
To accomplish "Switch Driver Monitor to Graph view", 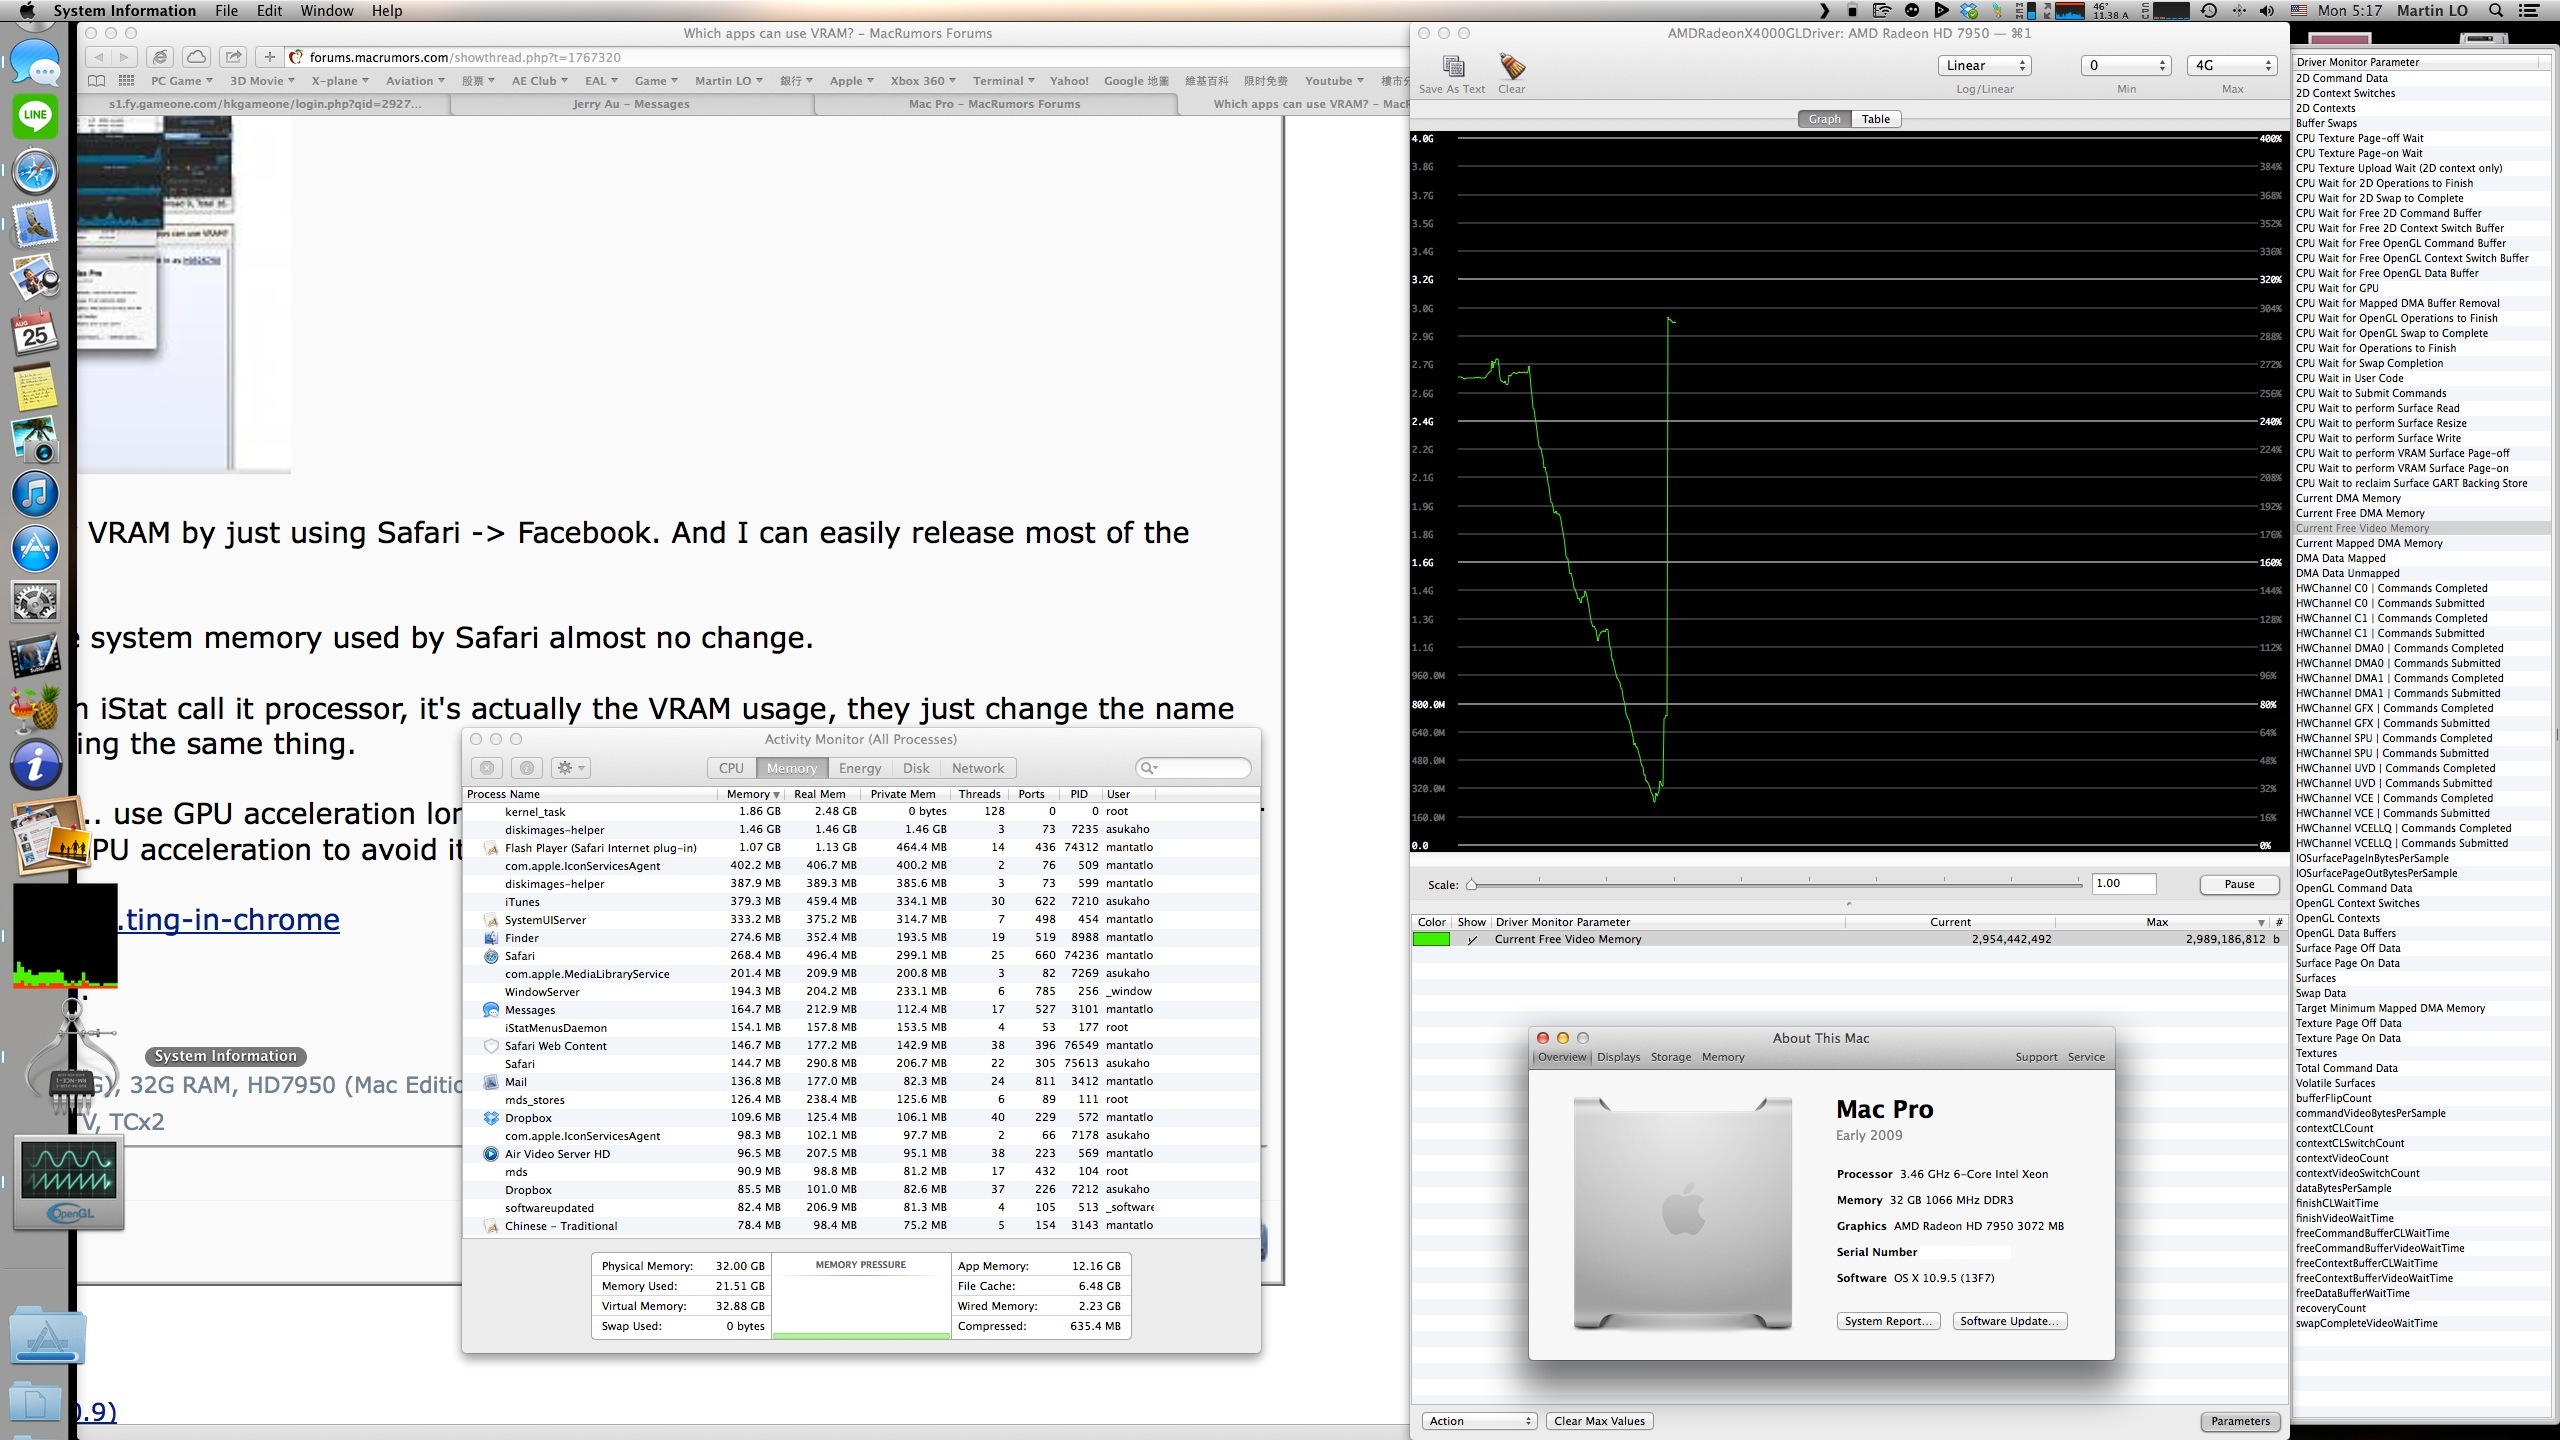I will coord(1824,119).
